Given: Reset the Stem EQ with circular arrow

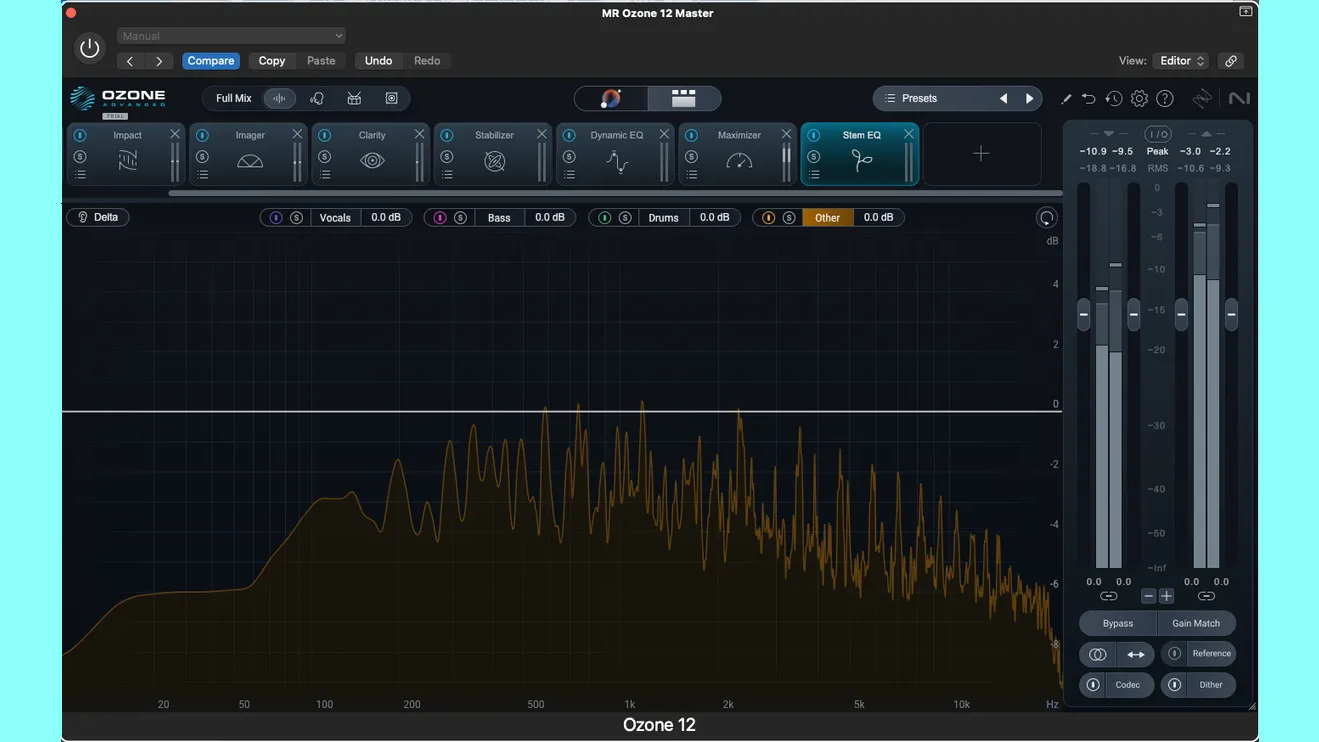Looking at the screenshot, I should (1046, 218).
